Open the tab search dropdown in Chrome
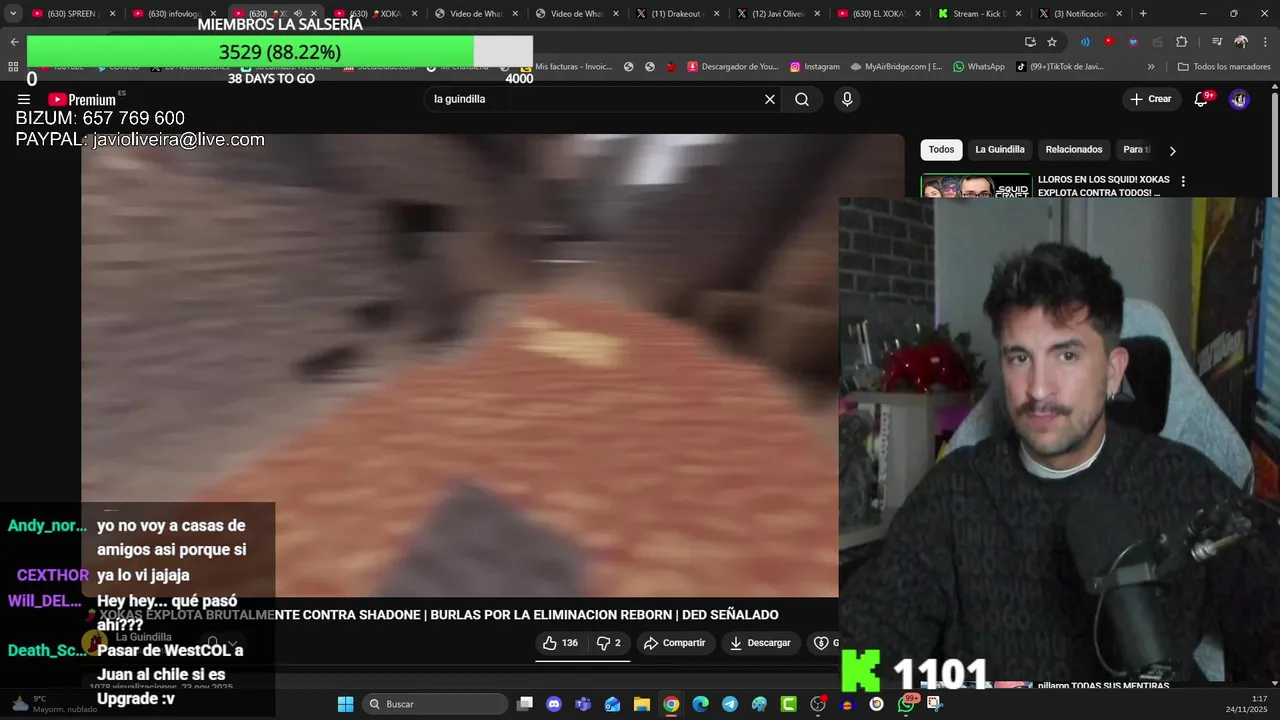The height and width of the screenshot is (720, 1280). (x=13, y=14)
